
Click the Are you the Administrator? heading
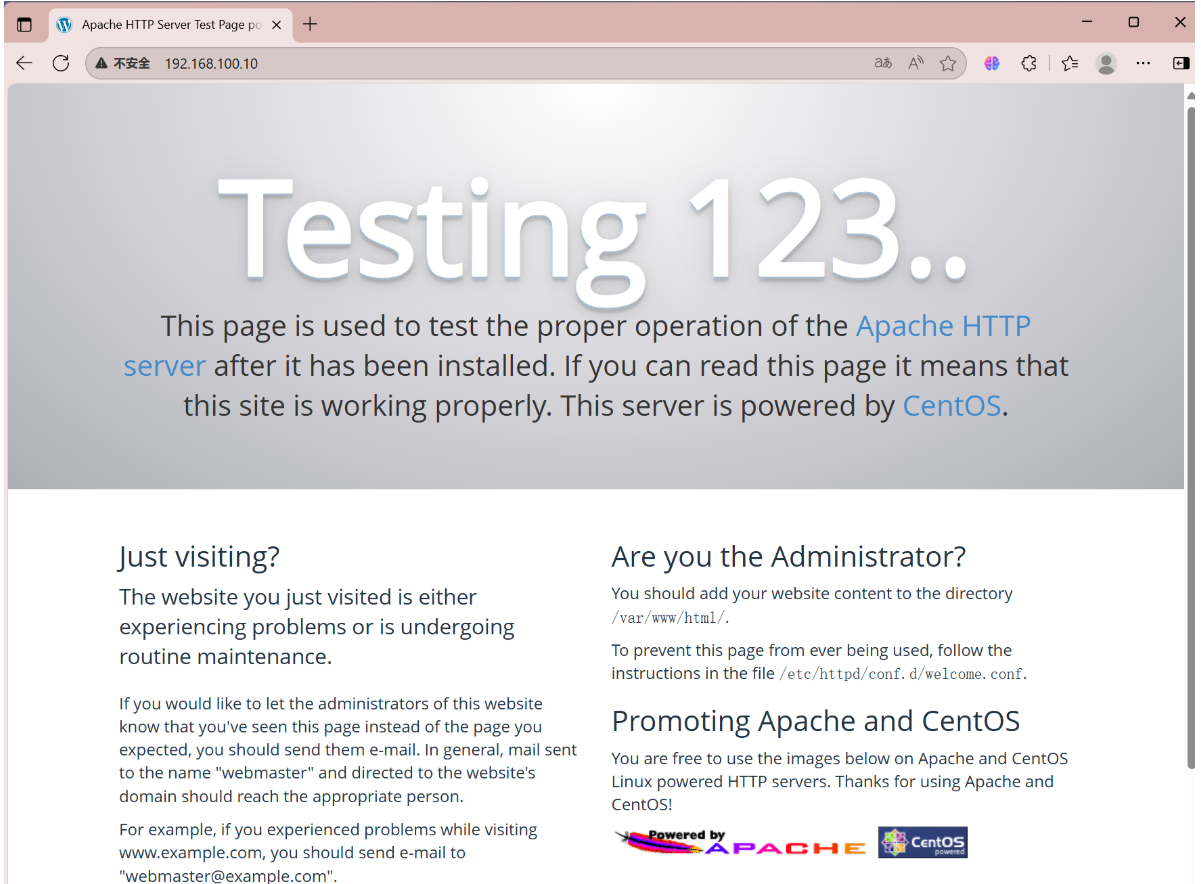pyautogui.click(x=789, y=557)
